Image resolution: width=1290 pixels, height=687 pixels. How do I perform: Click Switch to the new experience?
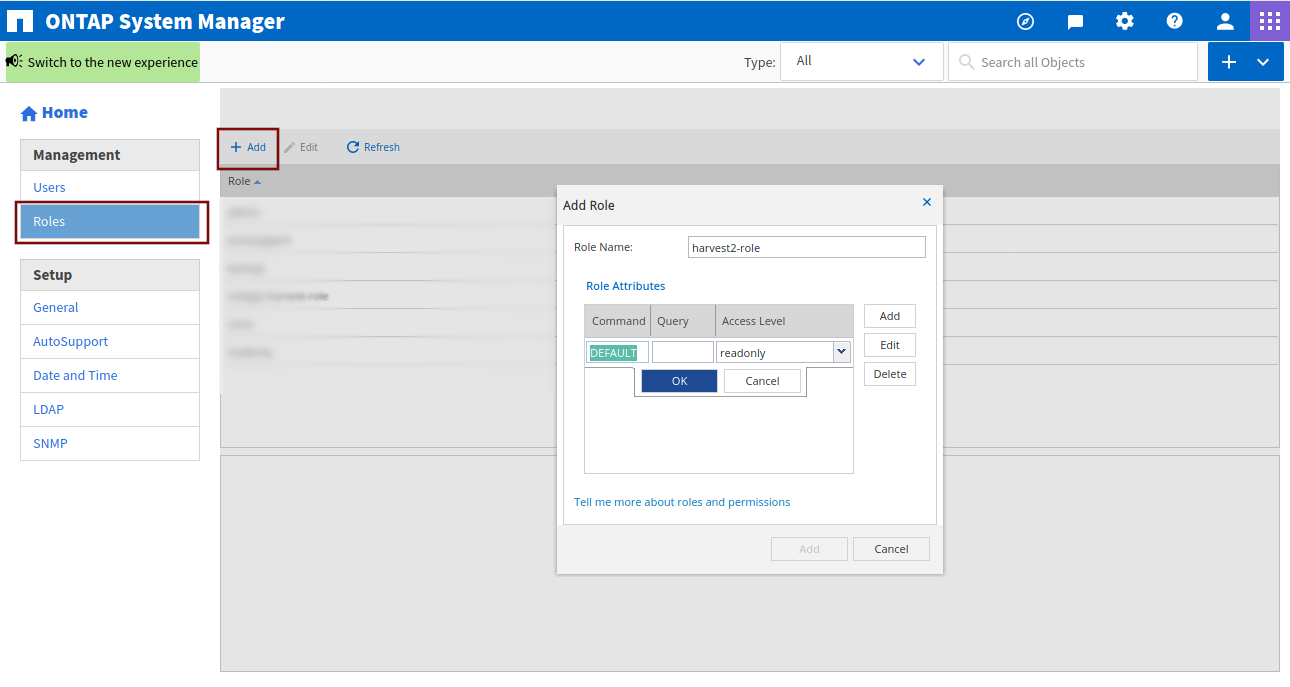[103, 62]
